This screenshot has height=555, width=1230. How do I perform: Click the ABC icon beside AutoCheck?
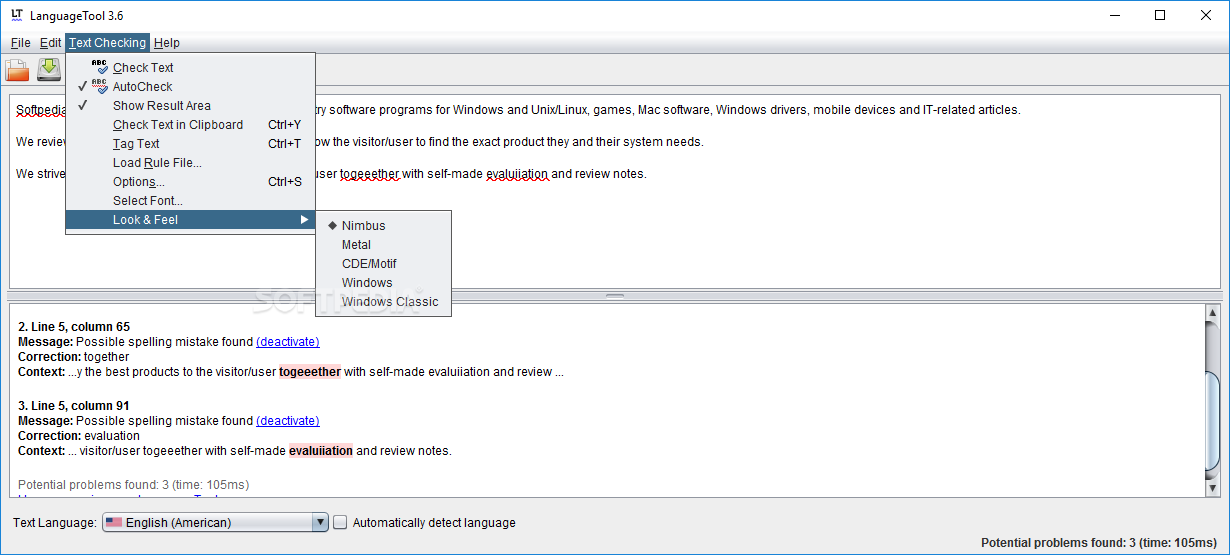tap(99, 86)
